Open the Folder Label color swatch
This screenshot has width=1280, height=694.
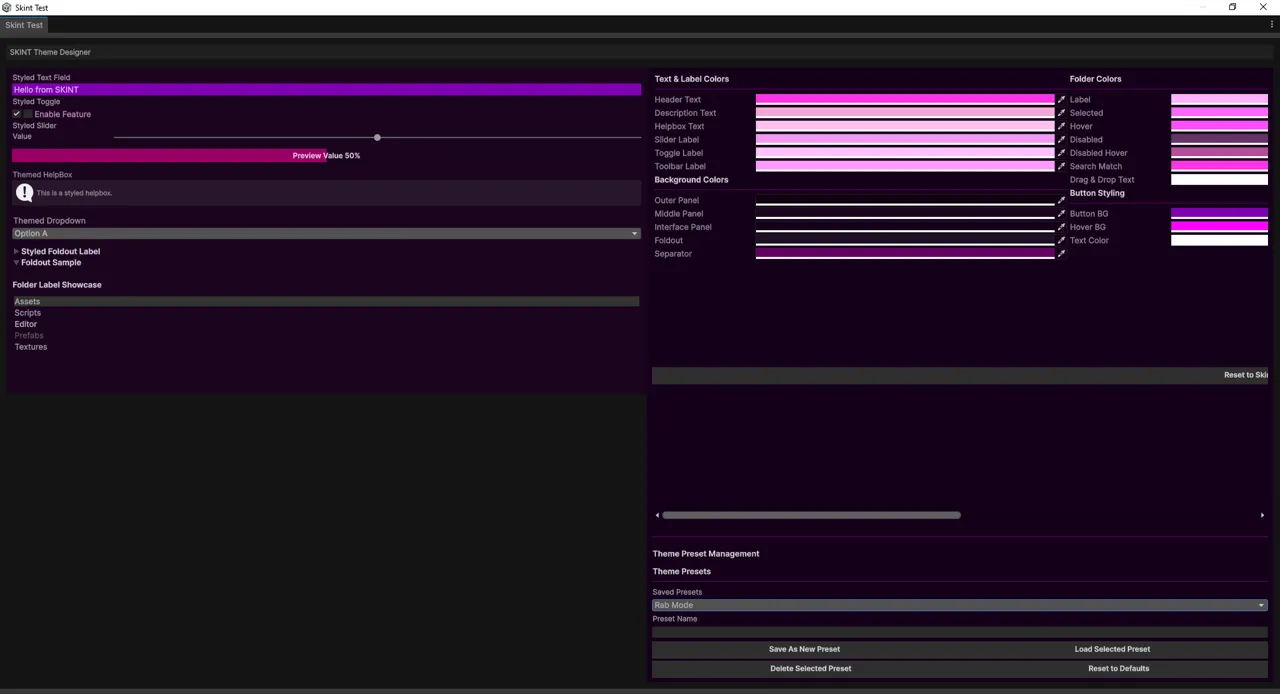tap(1219, 100)
